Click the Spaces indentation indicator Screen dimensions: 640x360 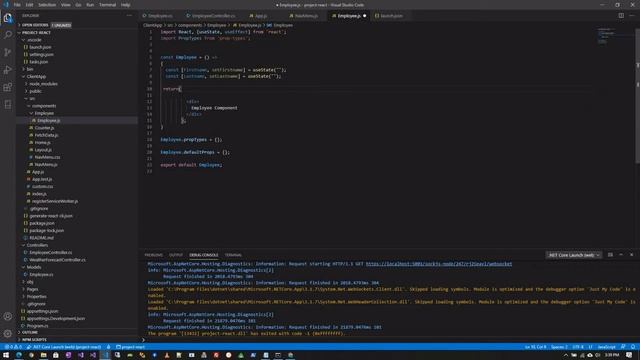tap(559, 347)
